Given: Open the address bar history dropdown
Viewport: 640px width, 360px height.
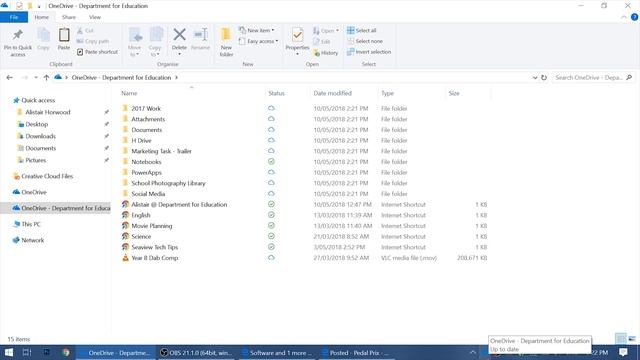Looking at the screenshot, I should tap(535, 78).
